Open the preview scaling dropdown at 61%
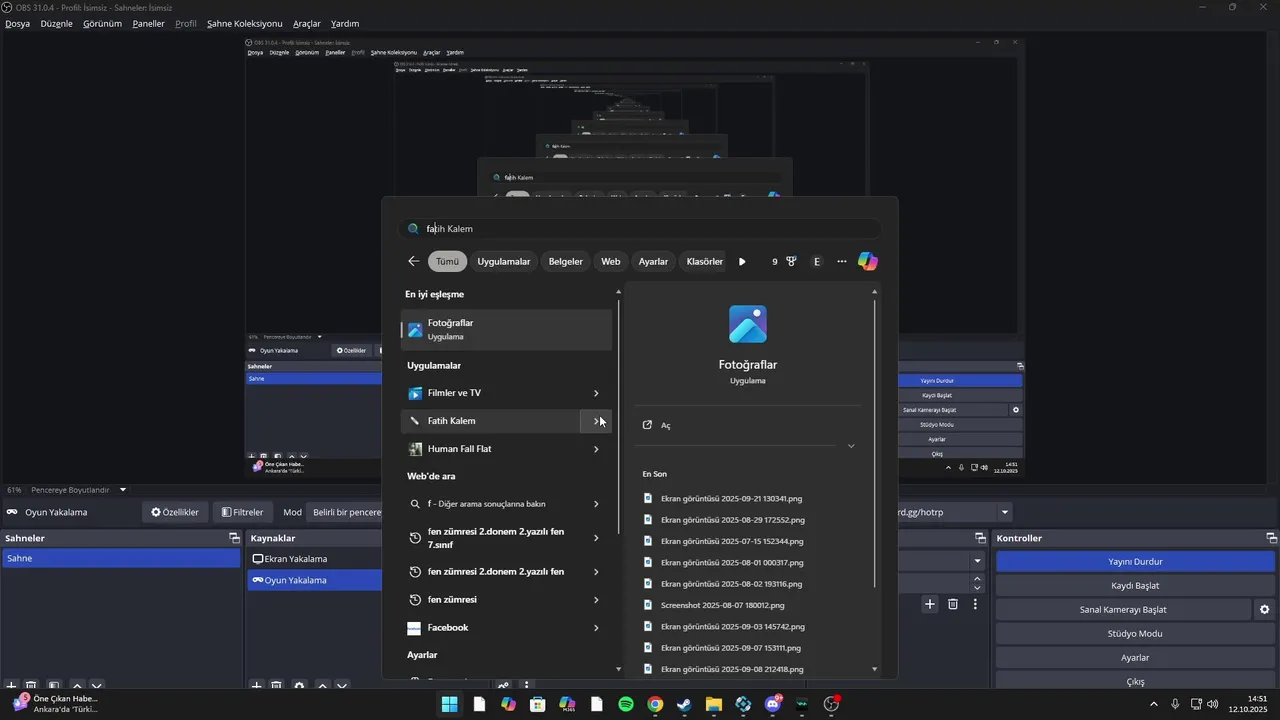The image size is (1280, 720). click(123, 490)
